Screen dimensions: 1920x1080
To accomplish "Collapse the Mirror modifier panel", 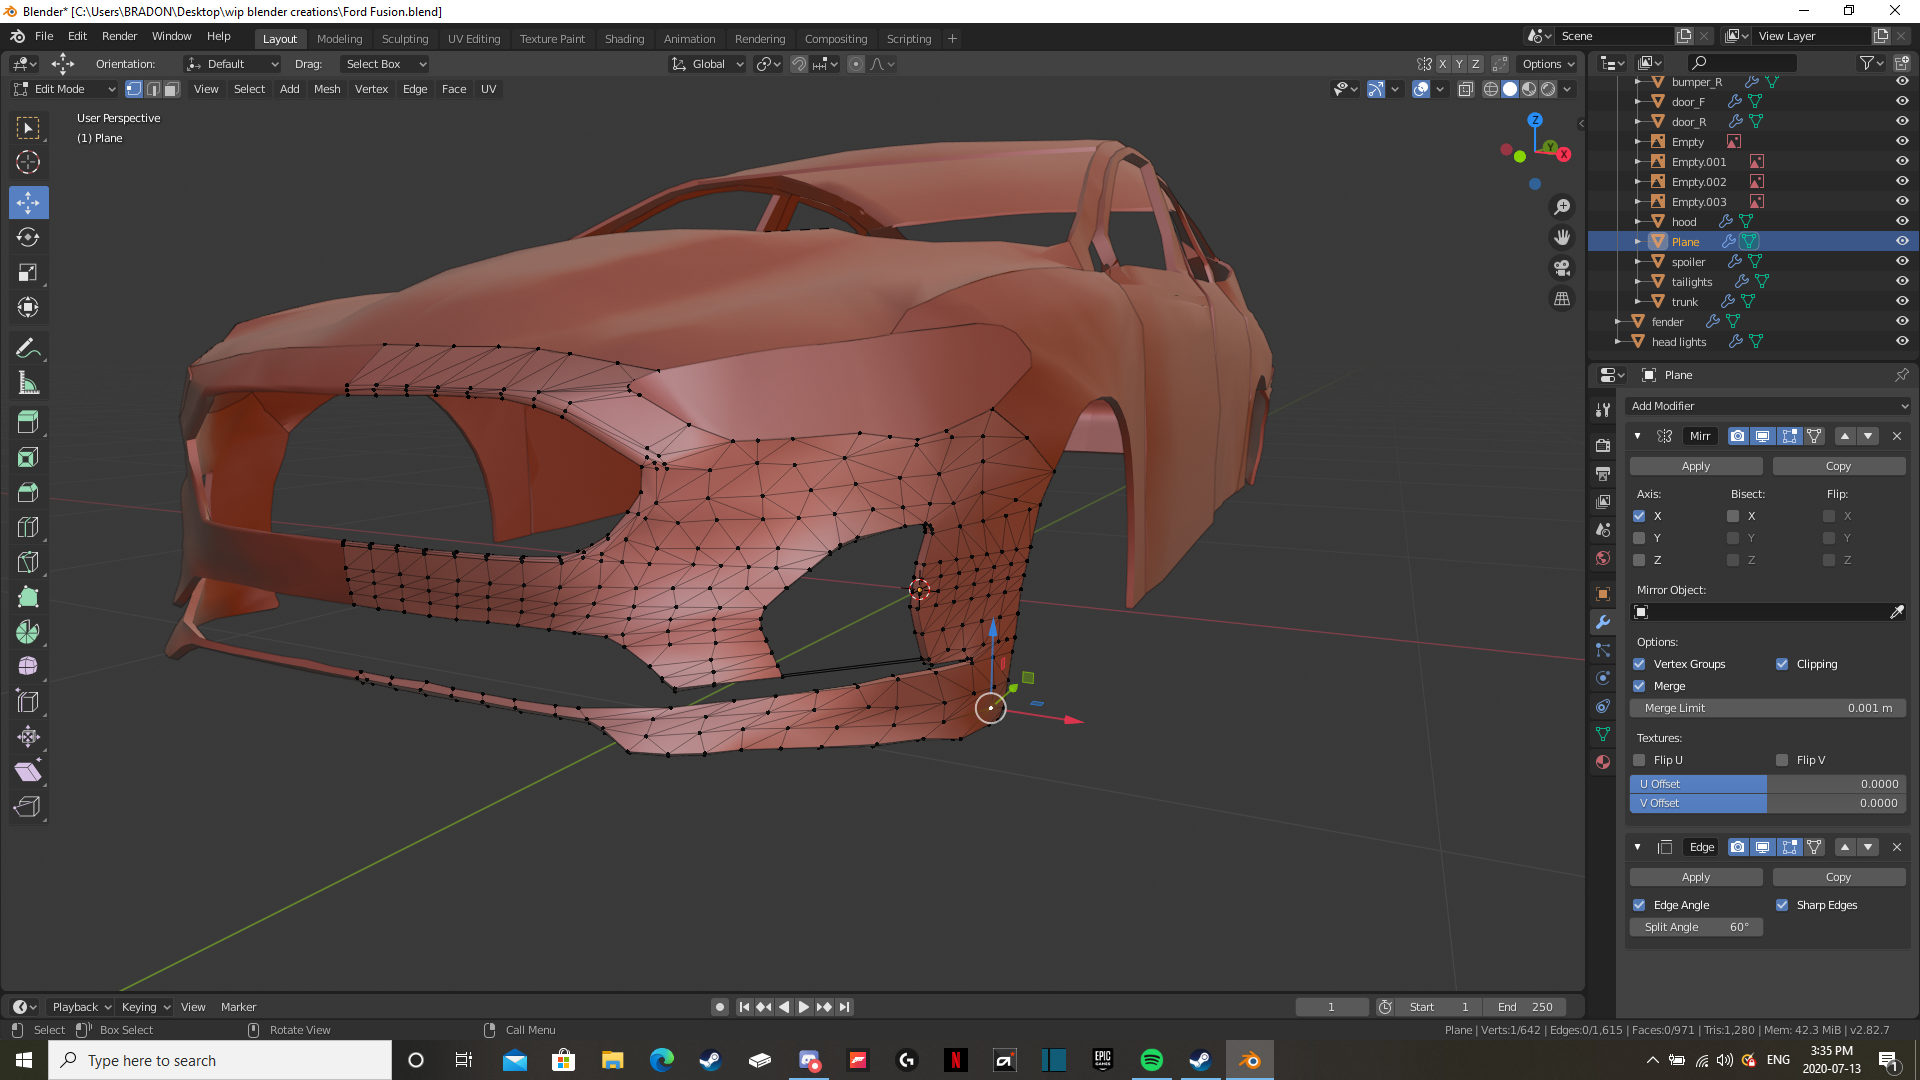I will click(1637, 436).
